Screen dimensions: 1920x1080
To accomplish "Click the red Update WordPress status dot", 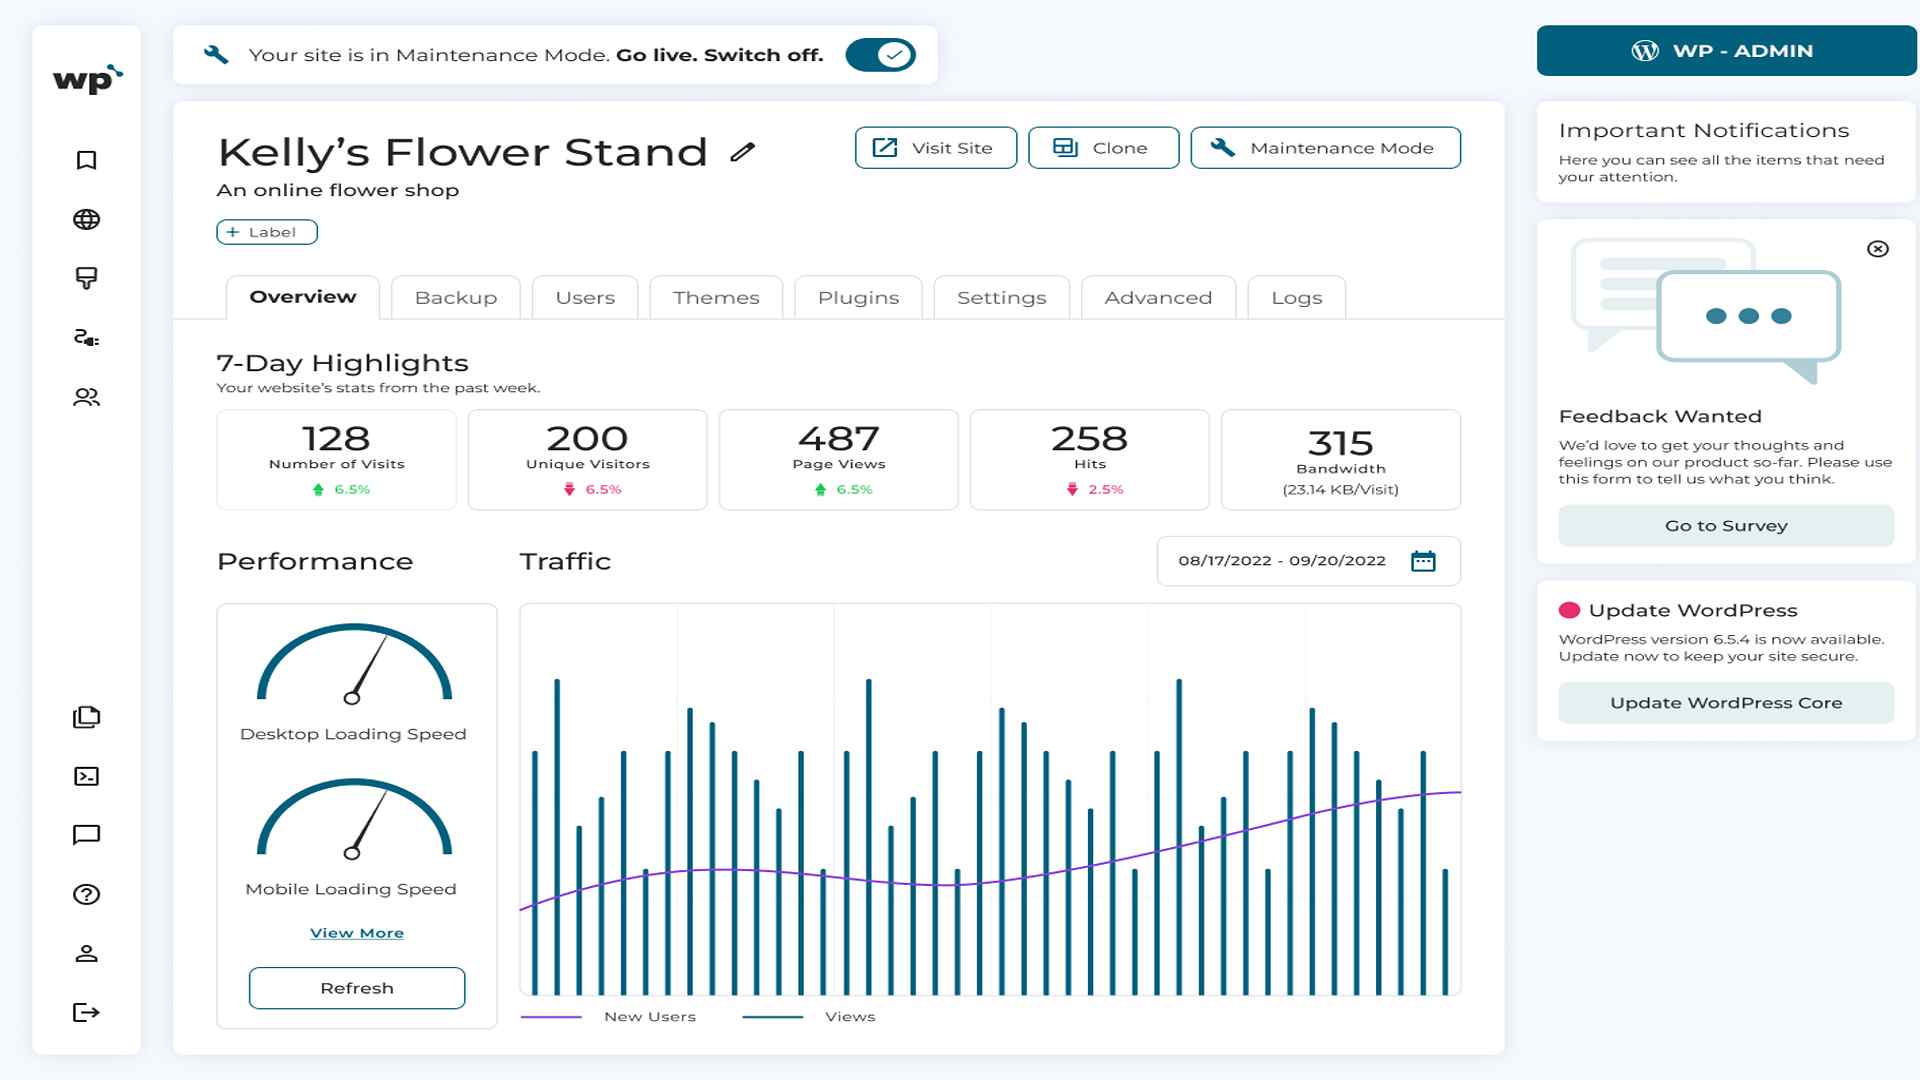I will pyautogui.click(x=1569, y=610).
